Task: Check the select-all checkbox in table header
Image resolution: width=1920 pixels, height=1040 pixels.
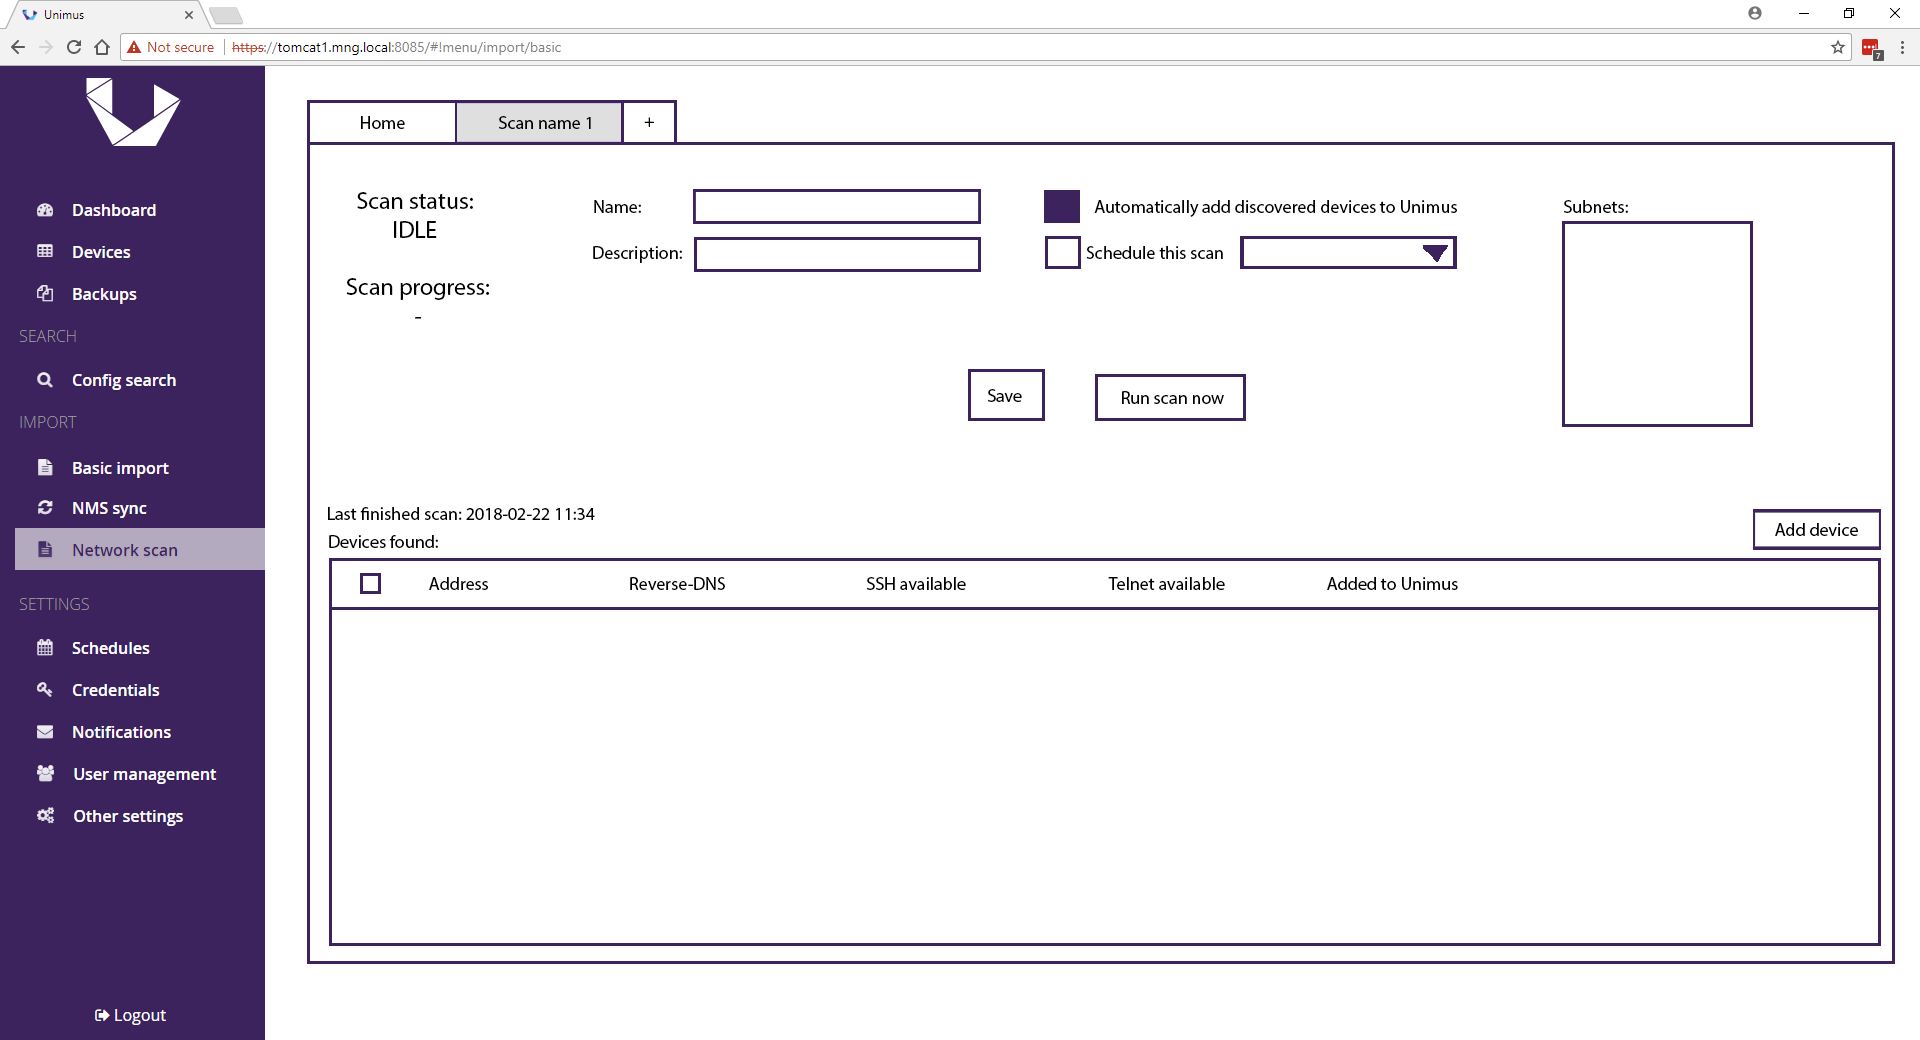Action: [x=370, y=583]
